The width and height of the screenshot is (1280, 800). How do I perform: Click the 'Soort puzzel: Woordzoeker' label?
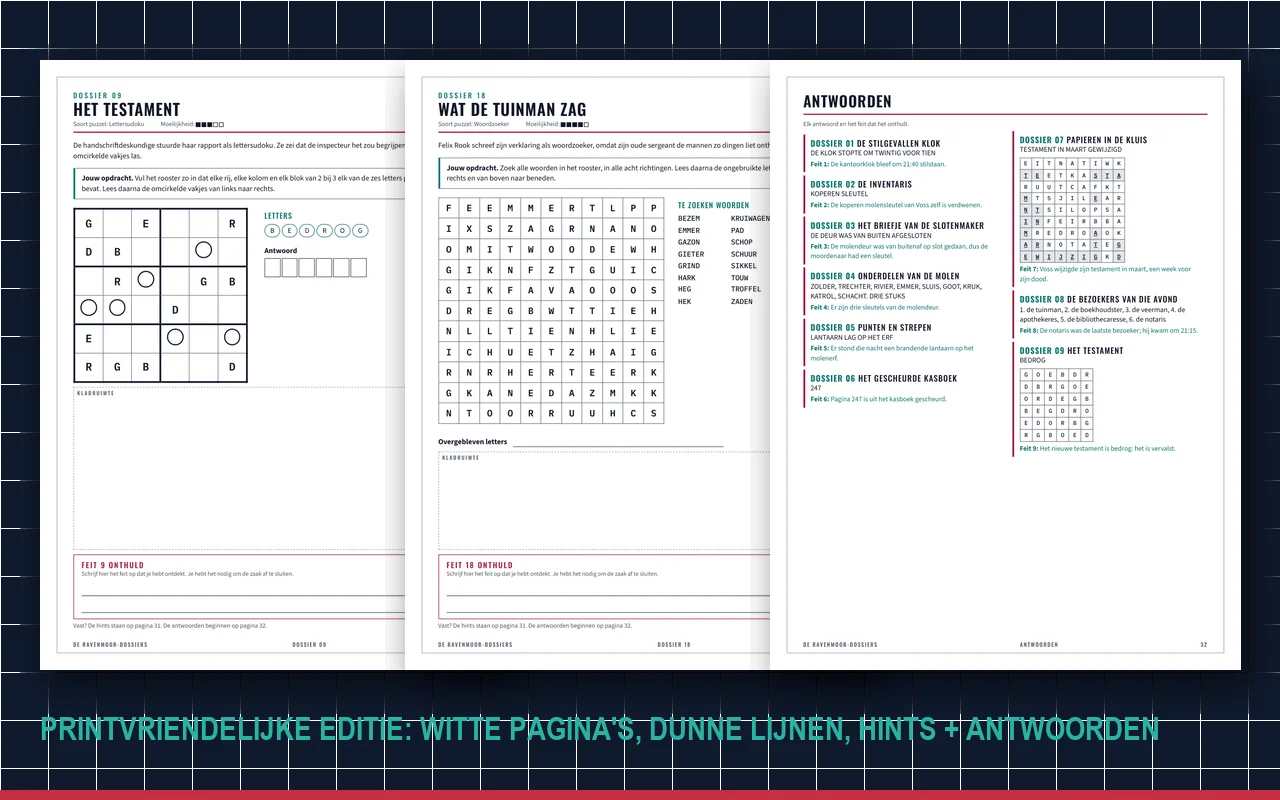point(476,125)
